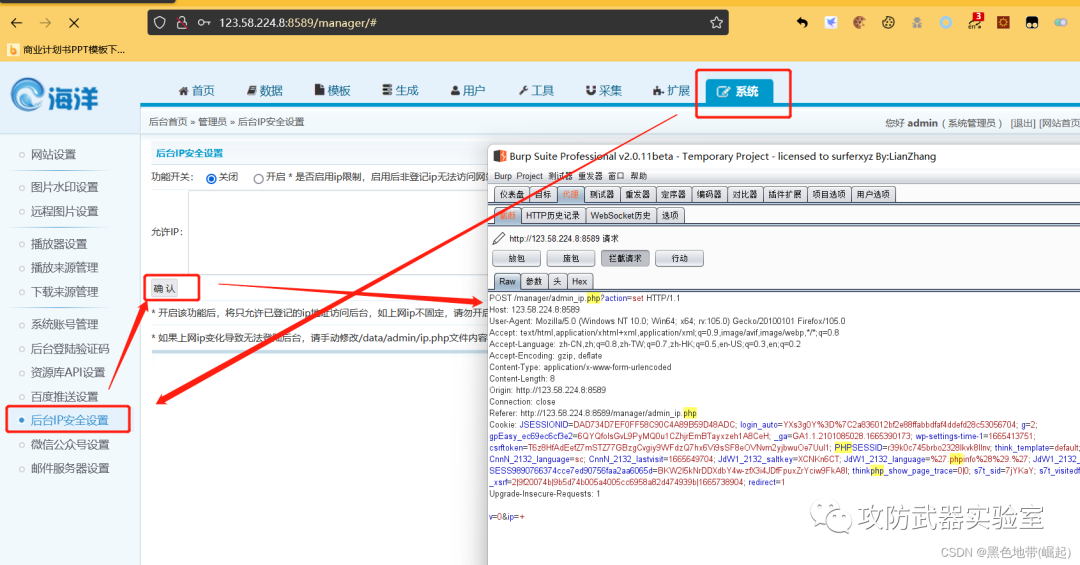This screenshot has width=1080, height=565.
Task: Open 下载来源管理 in the sidebar
Action: (x=65, y=291)
